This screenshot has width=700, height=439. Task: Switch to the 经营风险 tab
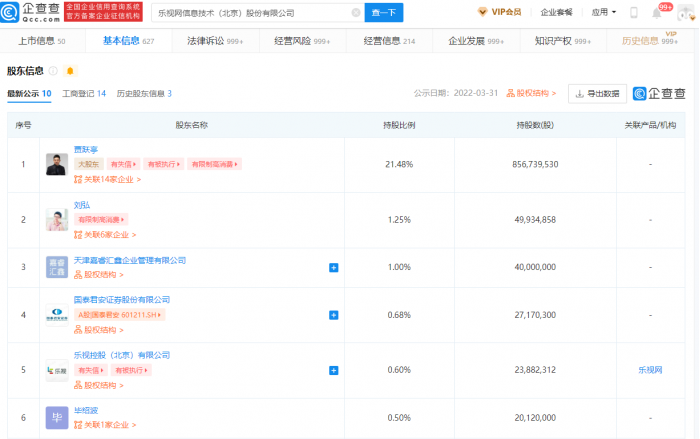click(x=302, y=41)
